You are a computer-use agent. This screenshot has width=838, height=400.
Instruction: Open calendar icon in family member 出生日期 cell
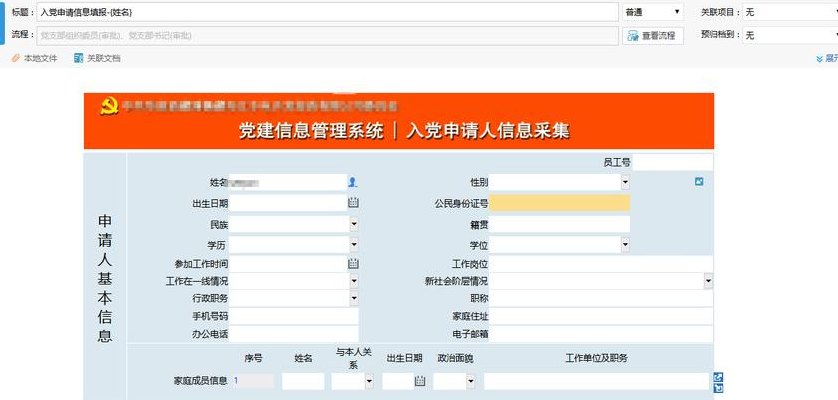pyautogui.click(x=420, y=381)
